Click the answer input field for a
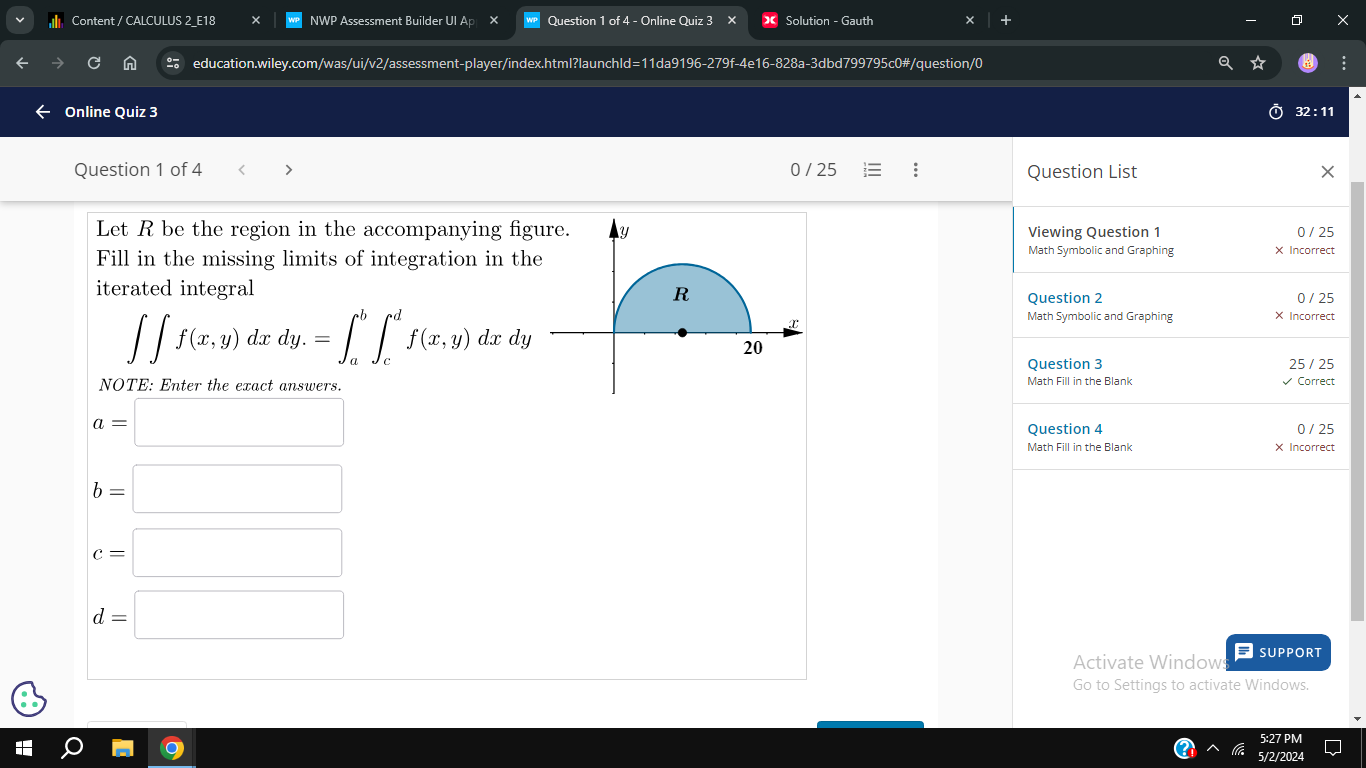The image size is (1366, 768). pyautogui.click(x=238, y=422)
